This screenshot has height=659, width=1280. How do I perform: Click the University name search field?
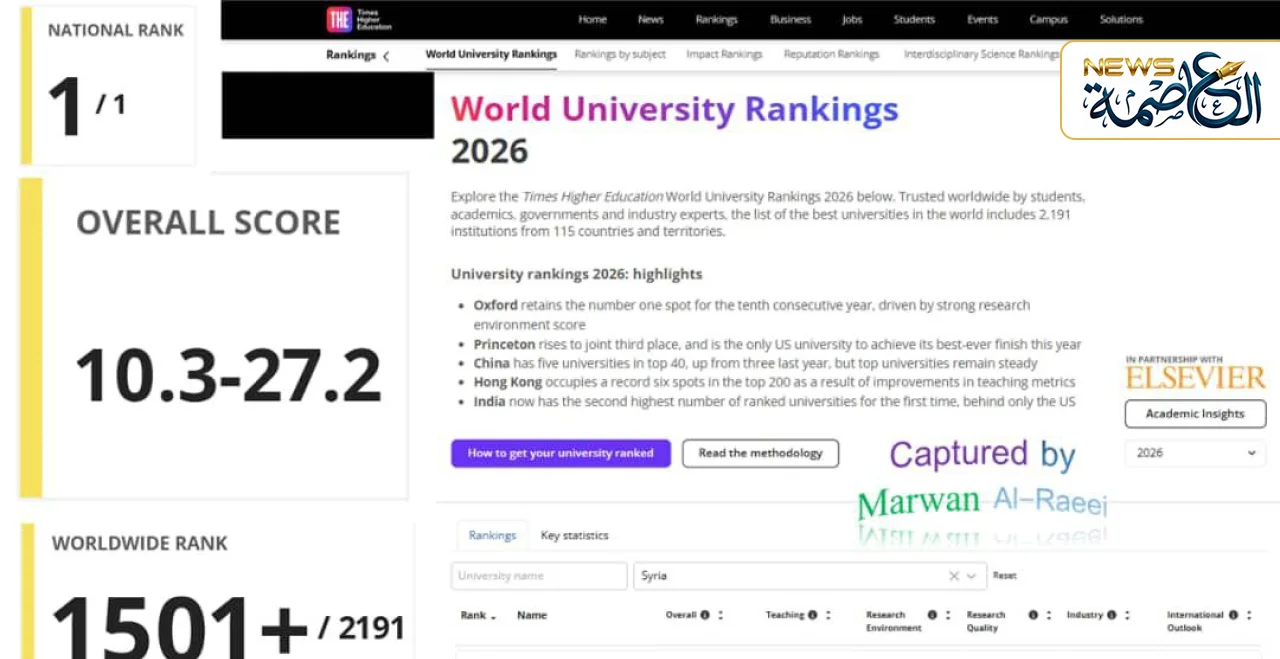pyautogui.click(x=539, y=576)
